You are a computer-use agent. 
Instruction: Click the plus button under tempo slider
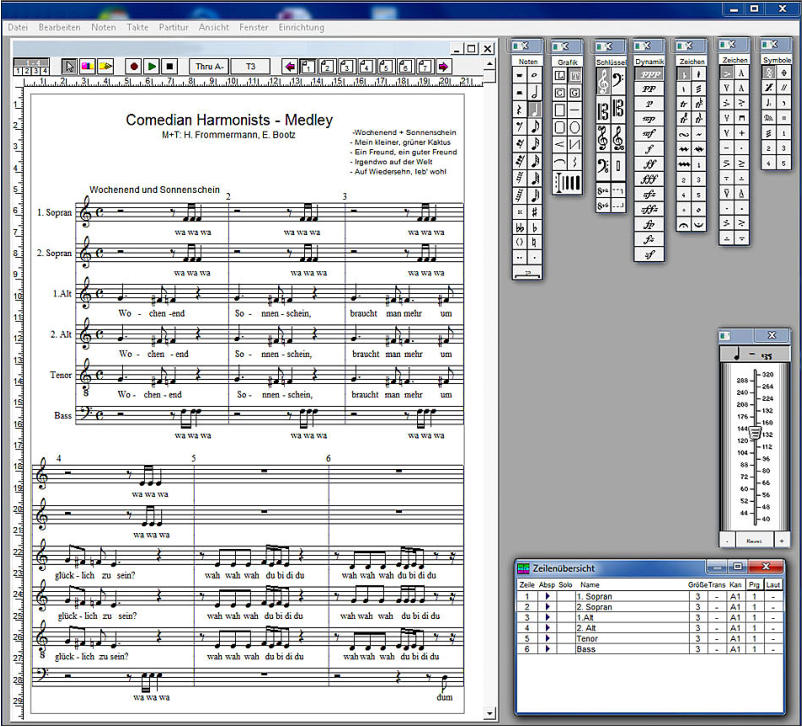(x=781, y=540)
